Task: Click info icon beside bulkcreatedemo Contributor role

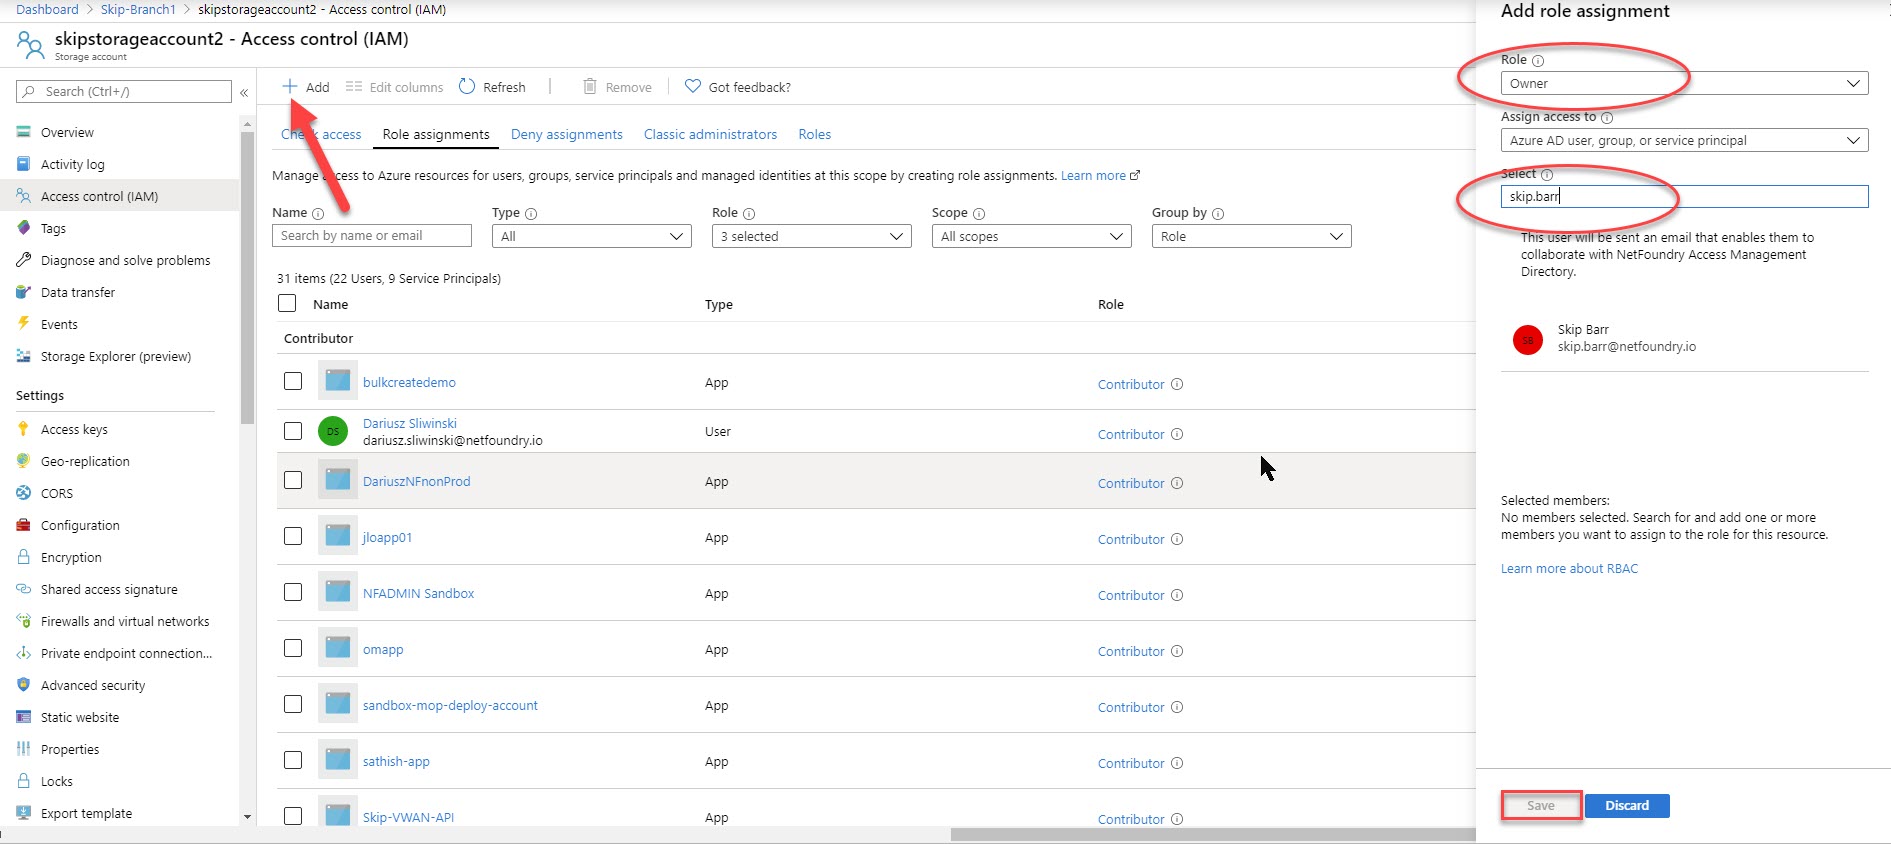Action: (x=1177, y=384)
